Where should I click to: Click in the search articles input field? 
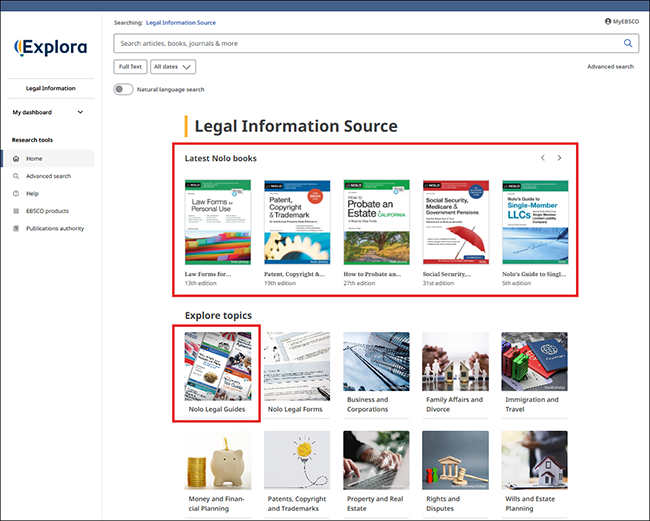(369, 43)
